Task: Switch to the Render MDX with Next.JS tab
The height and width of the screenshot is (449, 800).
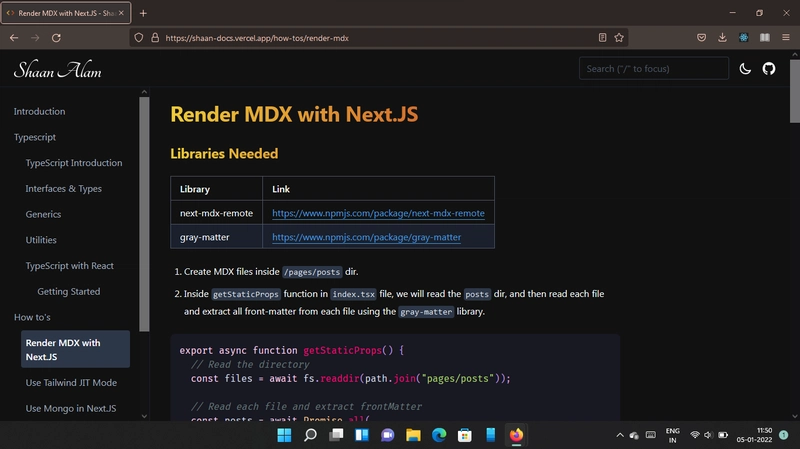Action: pyautogui.click(x=66, y=13)
